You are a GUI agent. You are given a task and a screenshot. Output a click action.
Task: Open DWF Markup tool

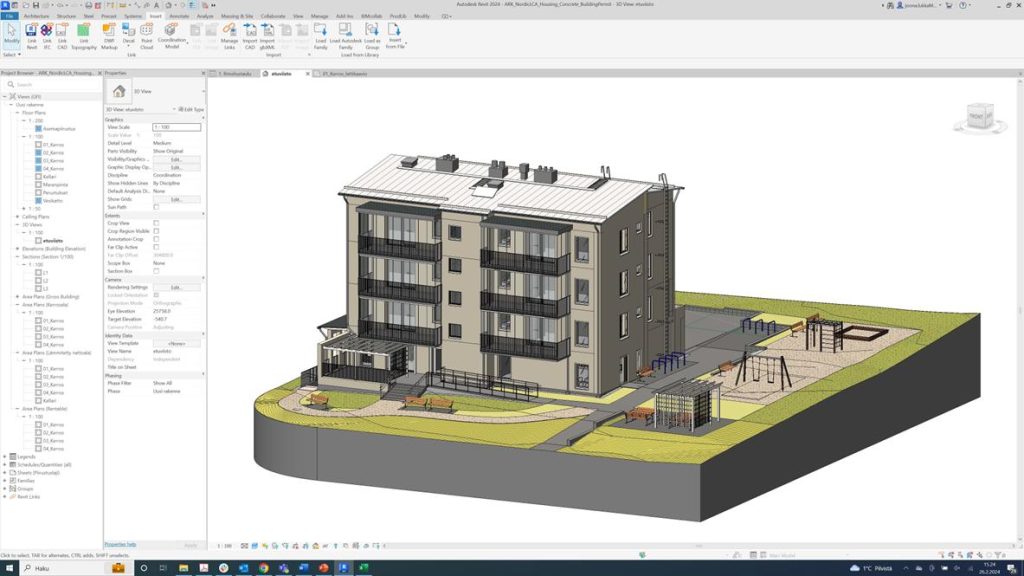[109, 36]
